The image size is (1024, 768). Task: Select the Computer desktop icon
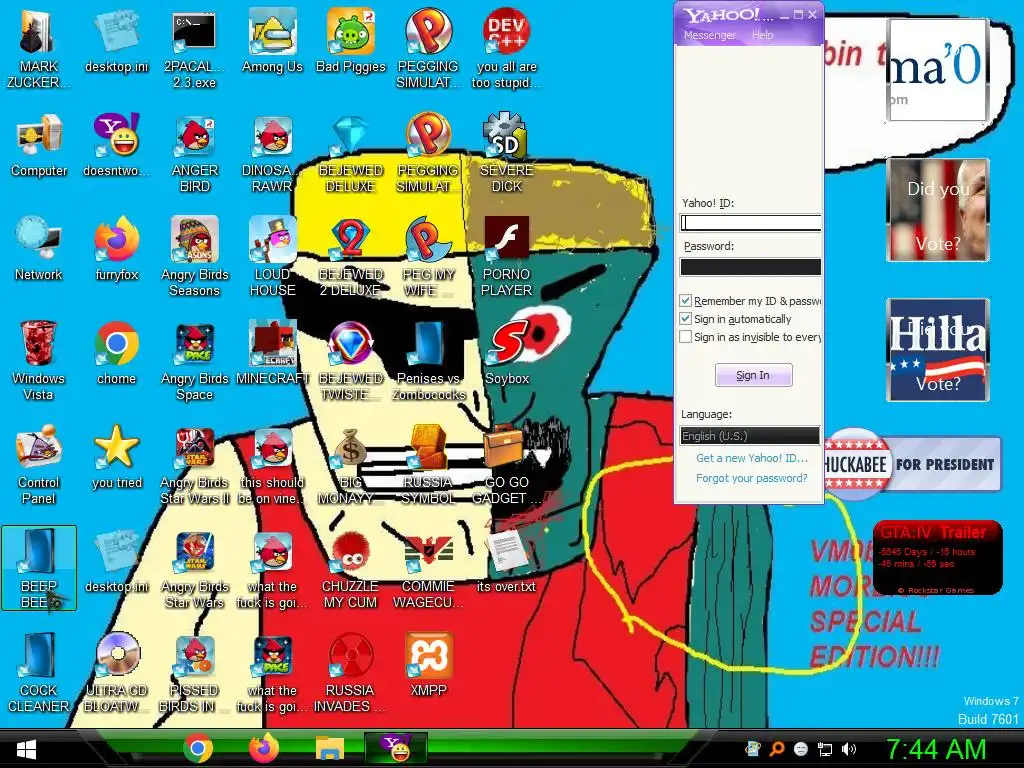tap(39, 146)
